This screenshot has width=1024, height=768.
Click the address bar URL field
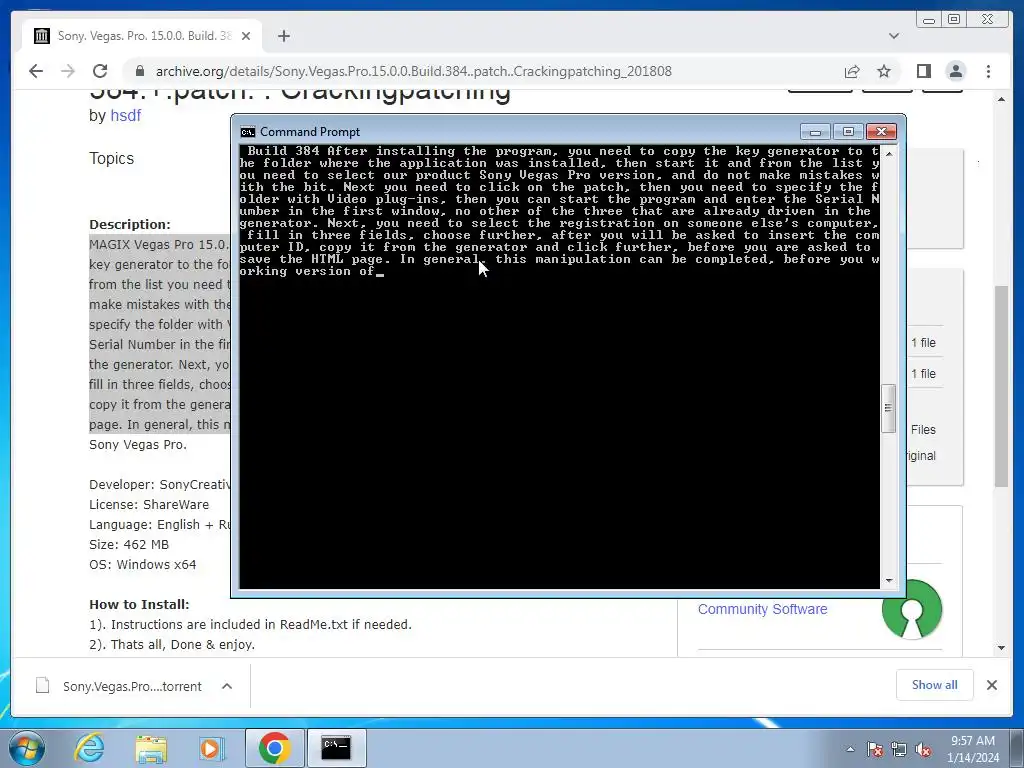tap(483, 71)
